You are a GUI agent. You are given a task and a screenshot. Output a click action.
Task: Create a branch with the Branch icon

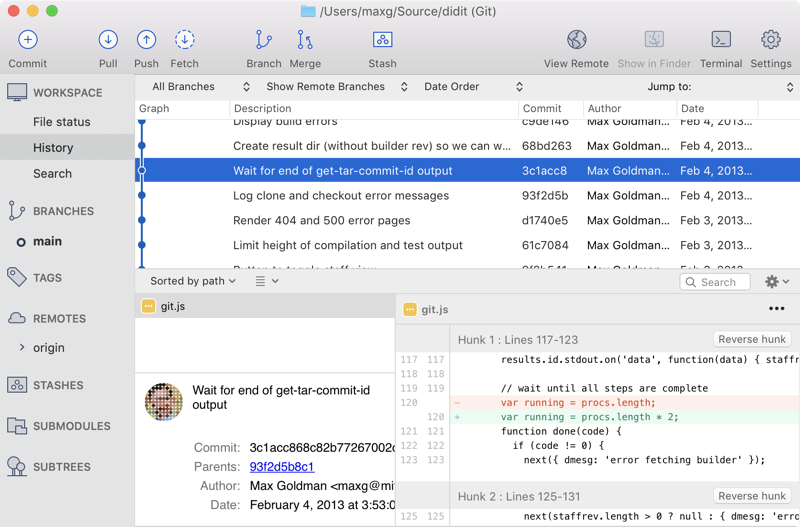click(x=264, y=40)
